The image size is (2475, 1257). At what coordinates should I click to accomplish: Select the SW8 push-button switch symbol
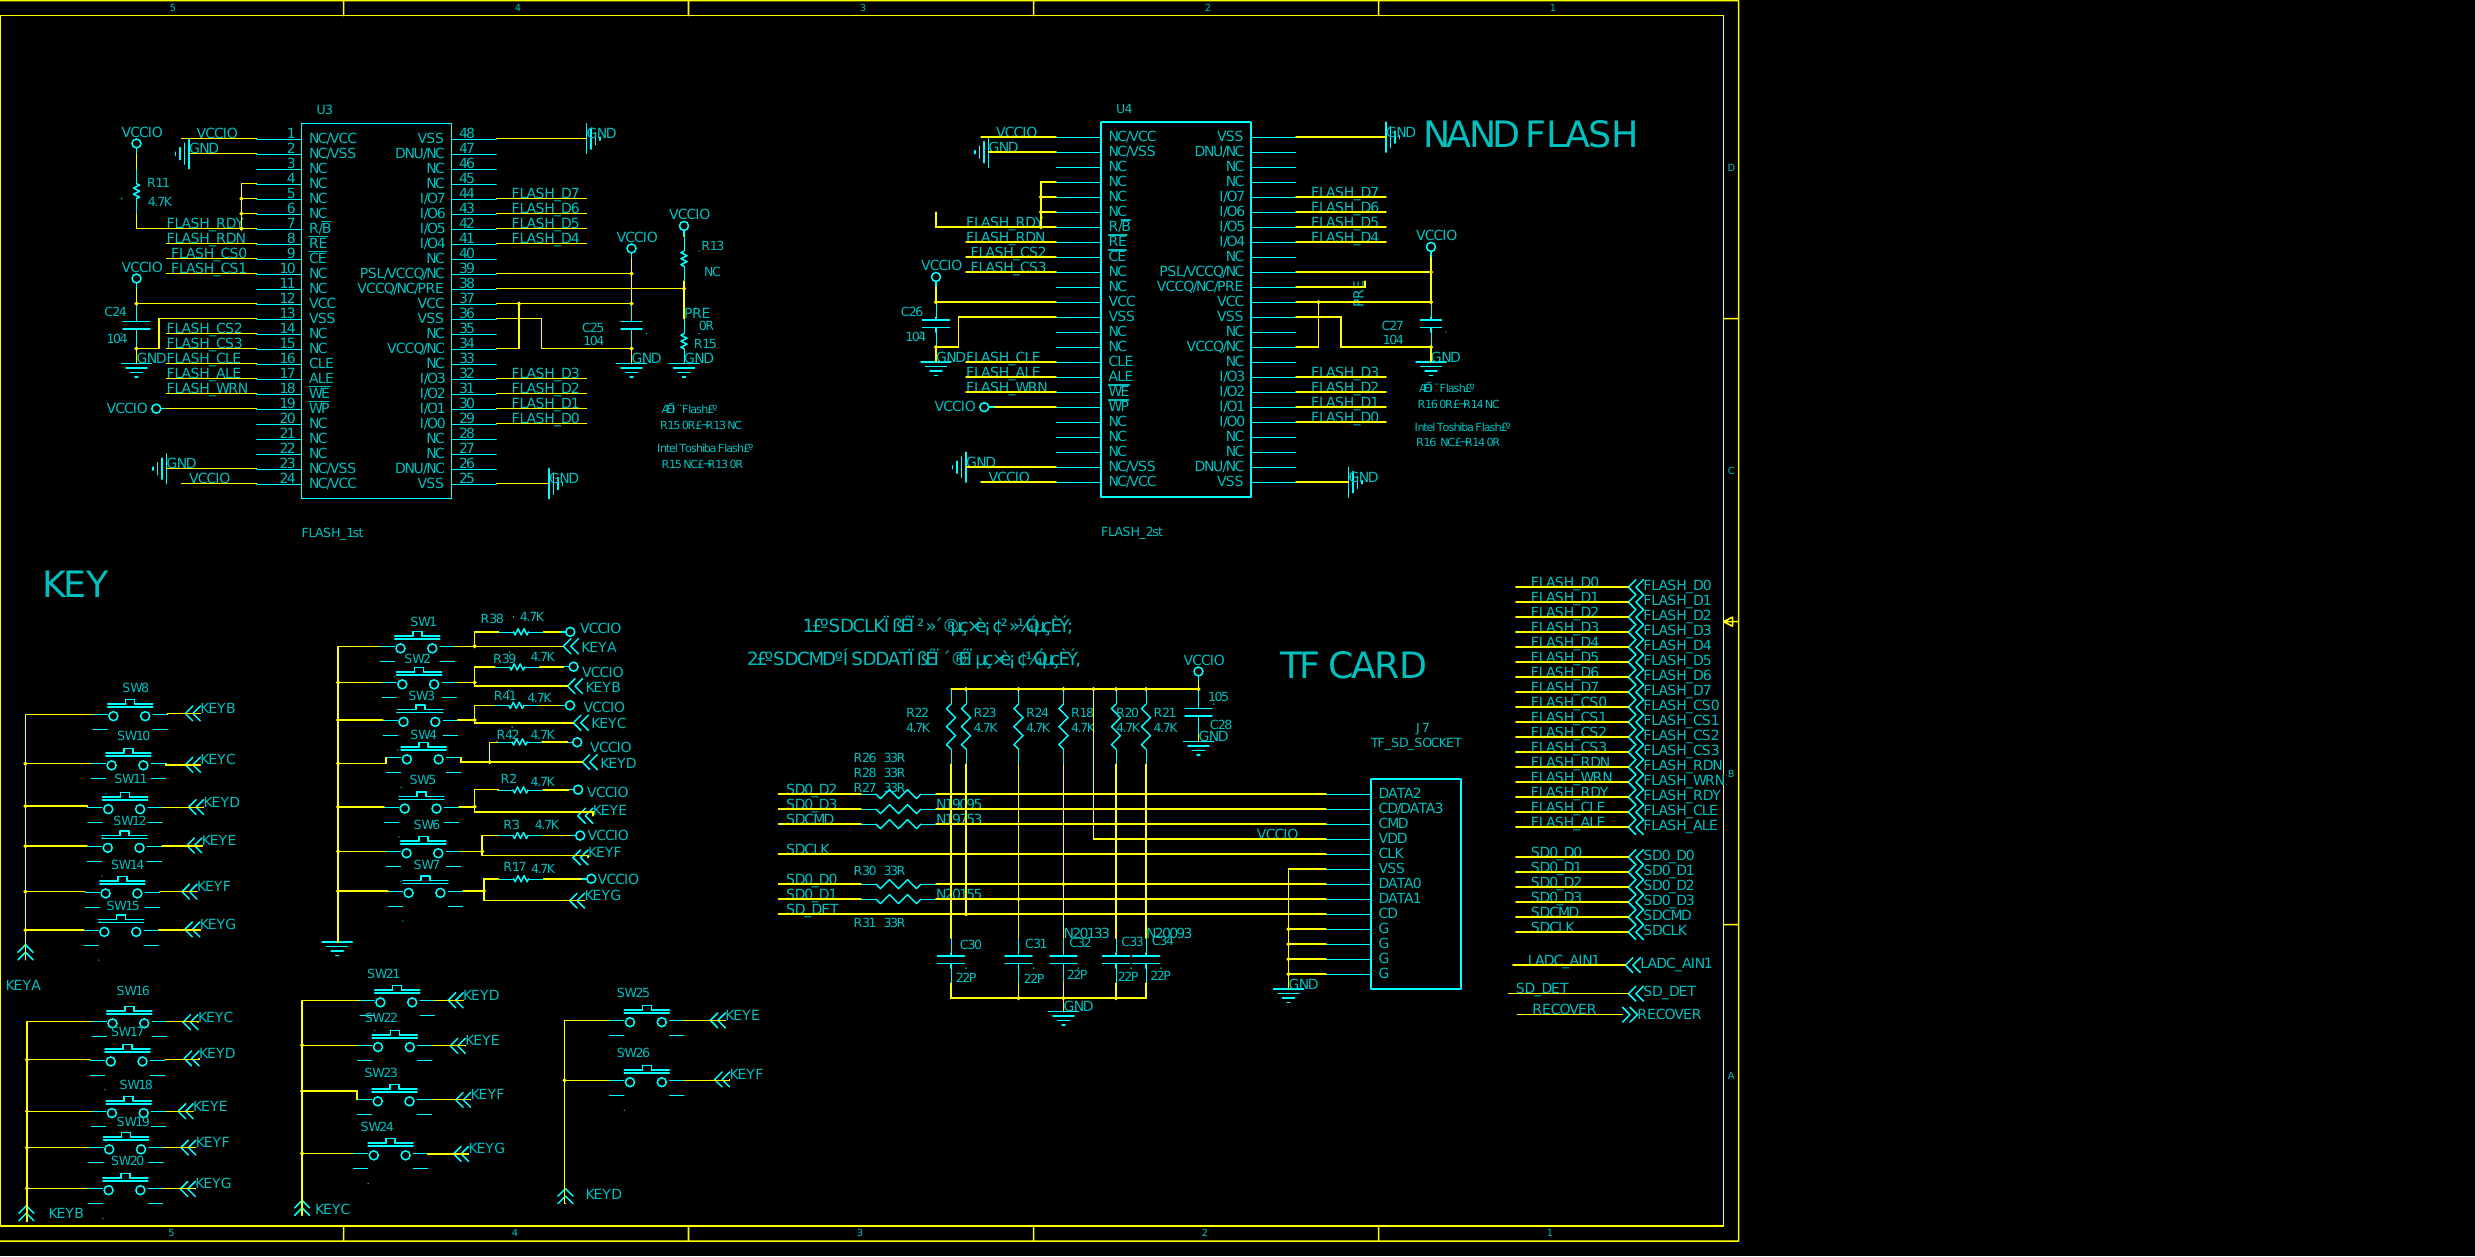(x=130, y=709)
